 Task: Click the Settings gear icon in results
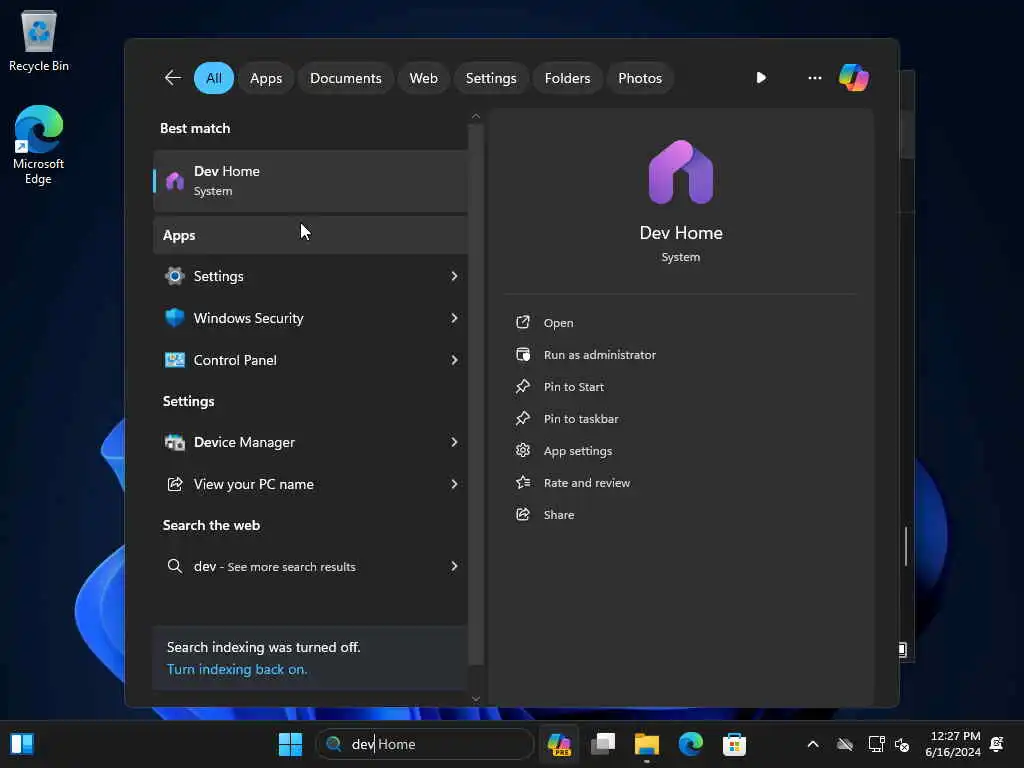click(x=174, y=276)
